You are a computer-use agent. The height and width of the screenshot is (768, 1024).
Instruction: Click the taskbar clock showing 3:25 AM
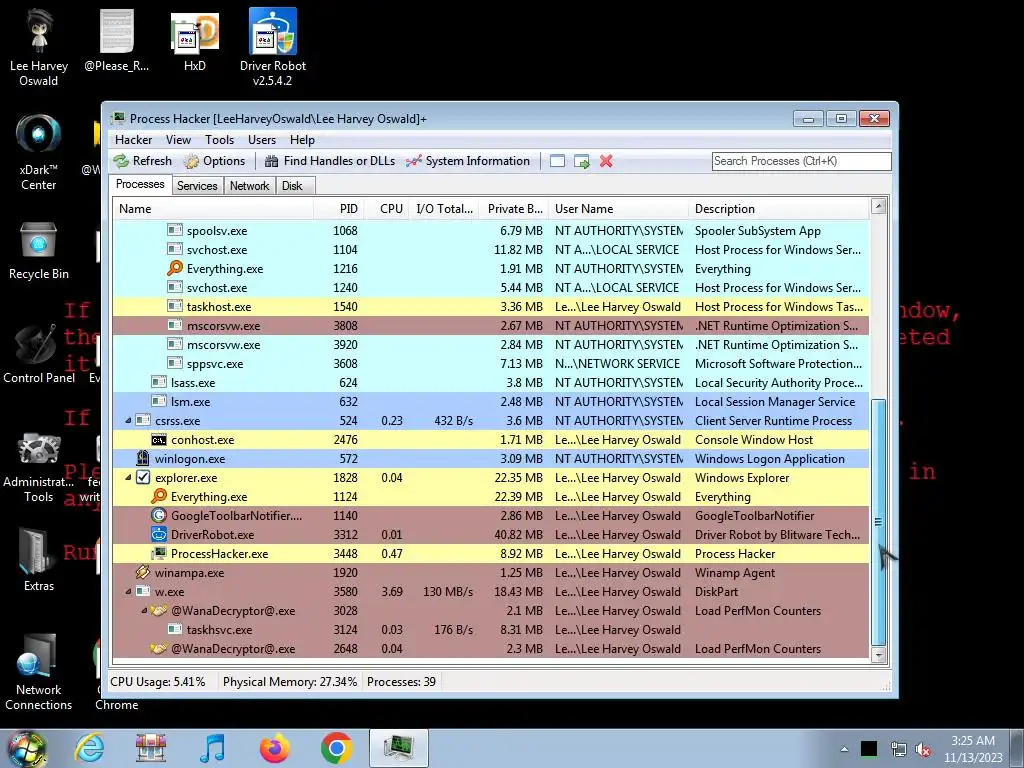(x=972, y=749)
